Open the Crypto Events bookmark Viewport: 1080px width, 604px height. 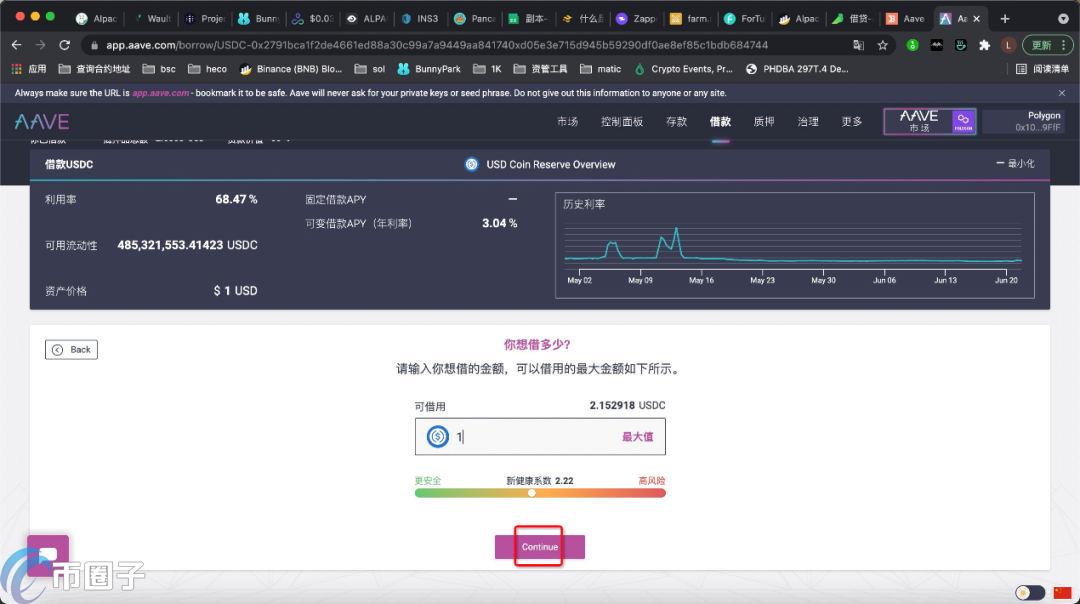pos(683,69)
